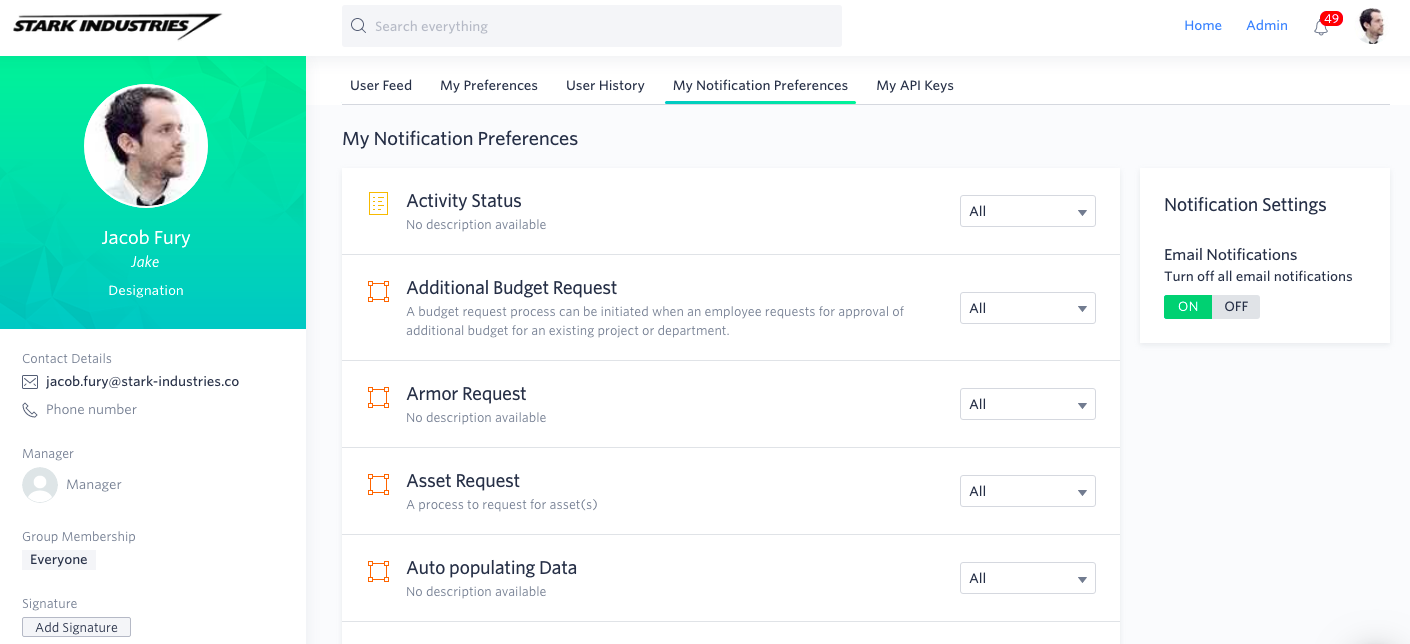Click the jacob.fury@stark-industries.co email address
The image size is (1410, 644).
[142, 382]
